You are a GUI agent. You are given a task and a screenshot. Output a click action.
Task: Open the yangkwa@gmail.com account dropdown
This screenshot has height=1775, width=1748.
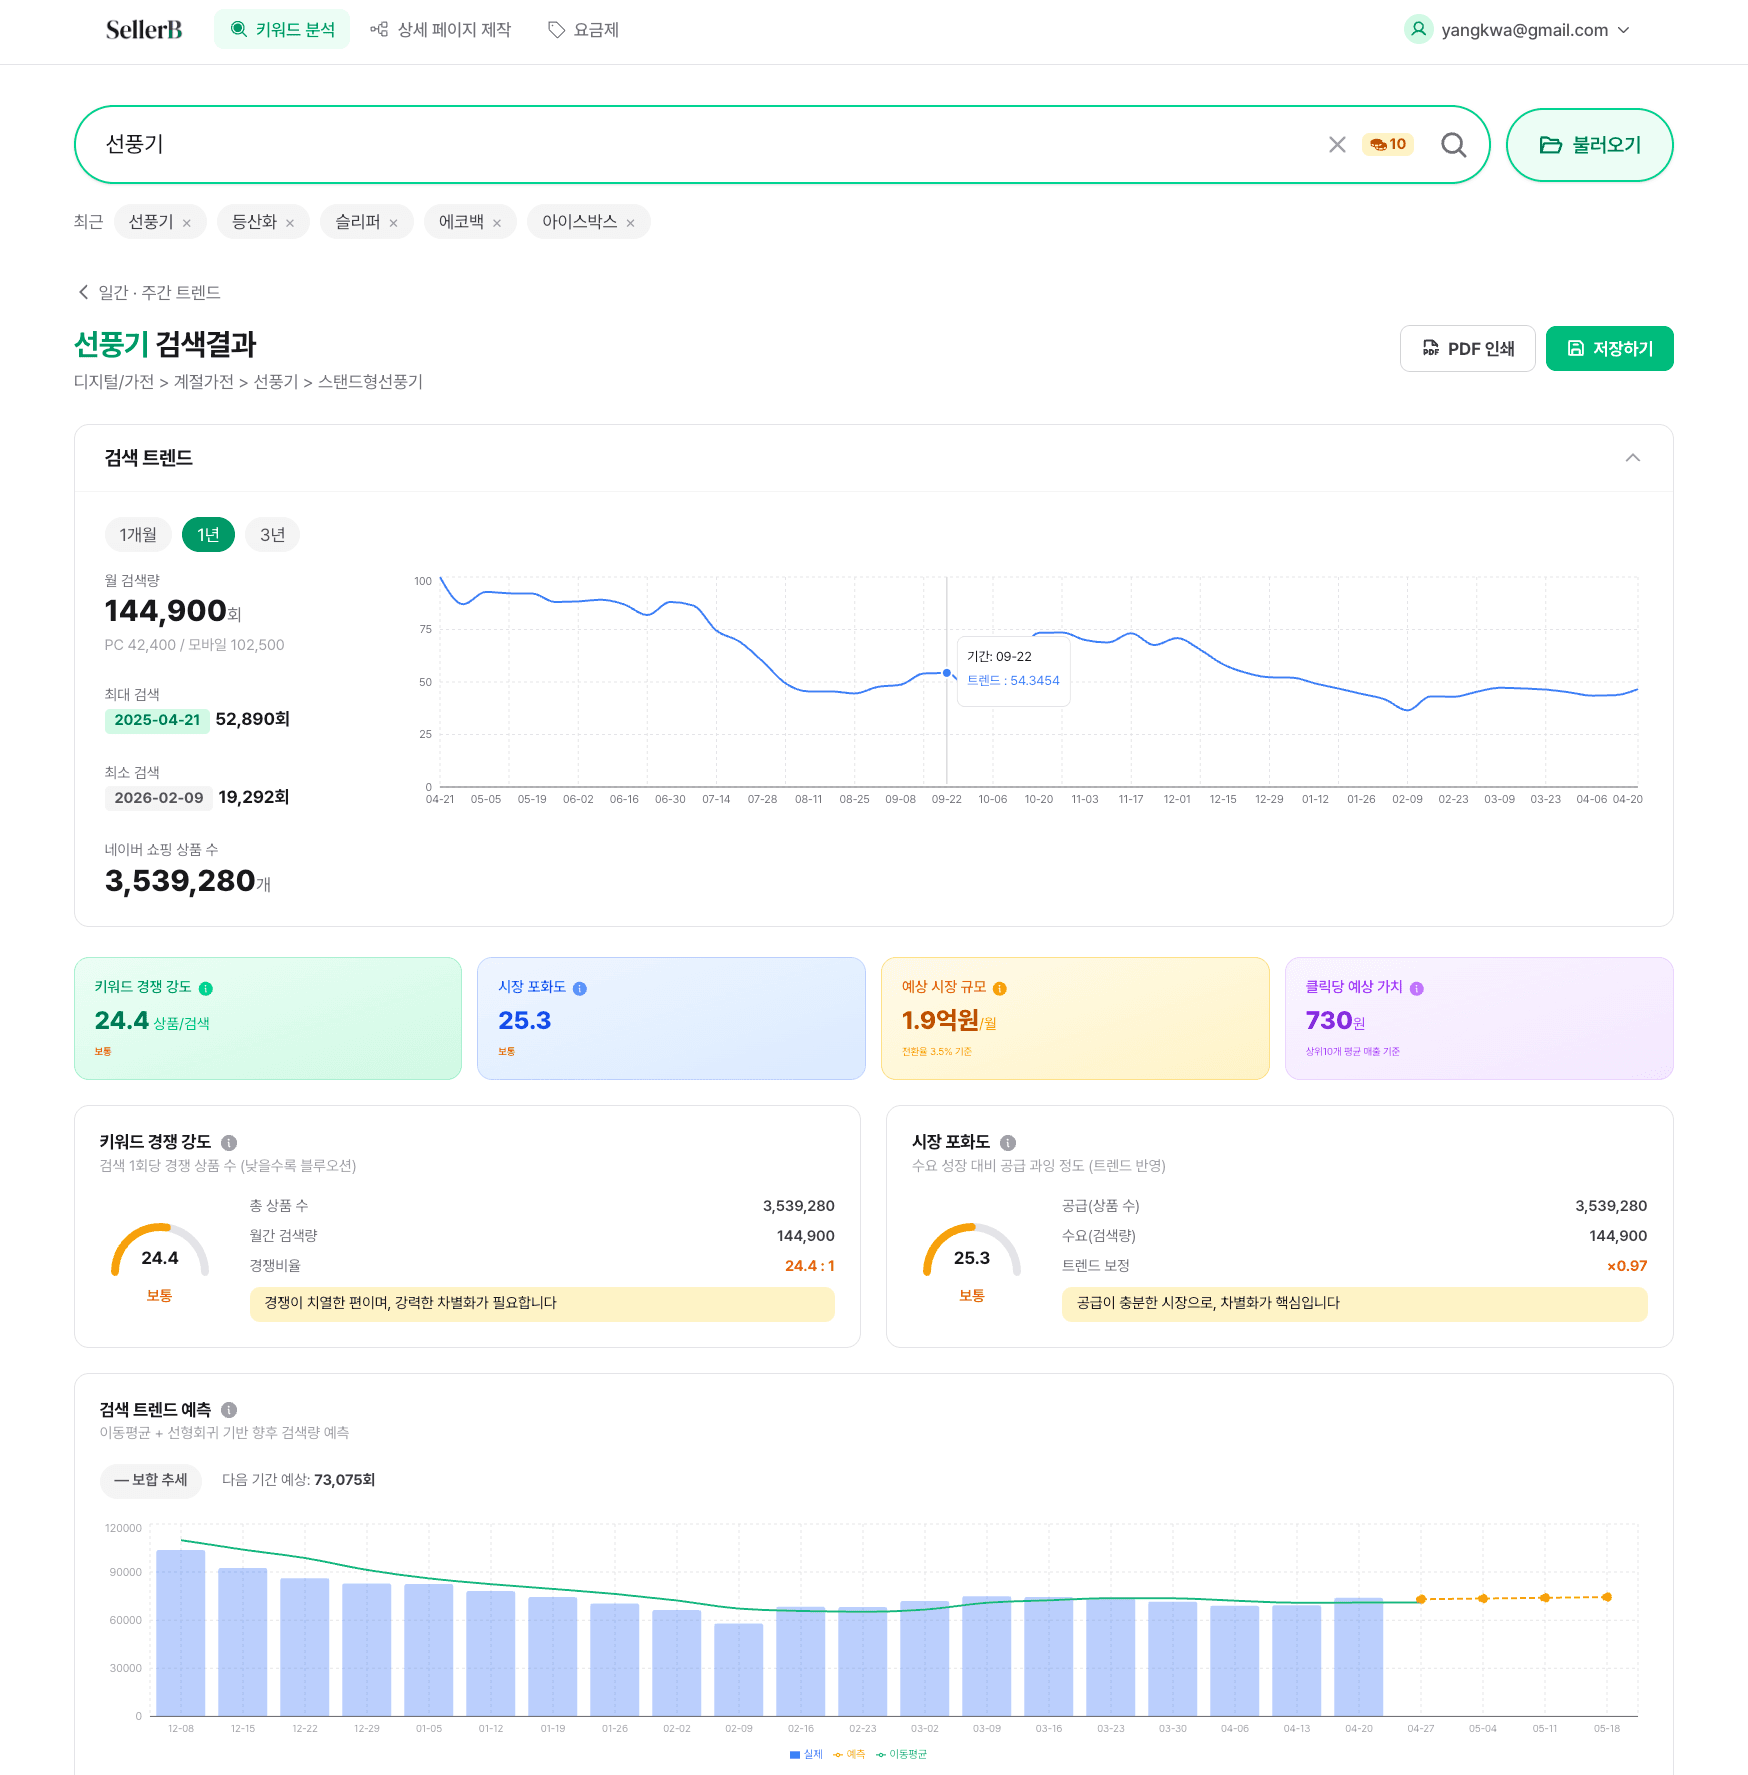coord(1517,30)
